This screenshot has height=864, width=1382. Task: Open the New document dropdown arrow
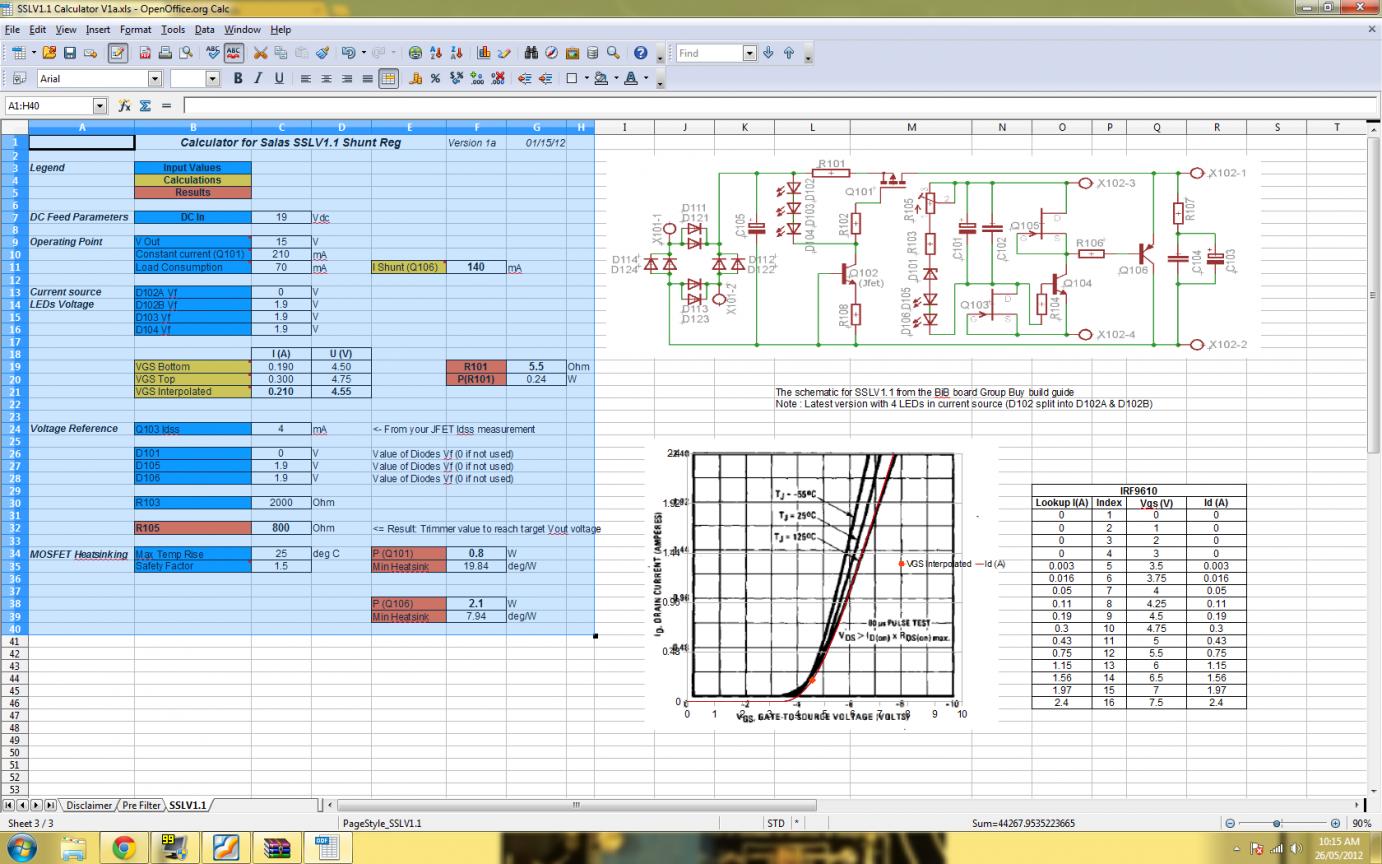(x=33, y=53)
